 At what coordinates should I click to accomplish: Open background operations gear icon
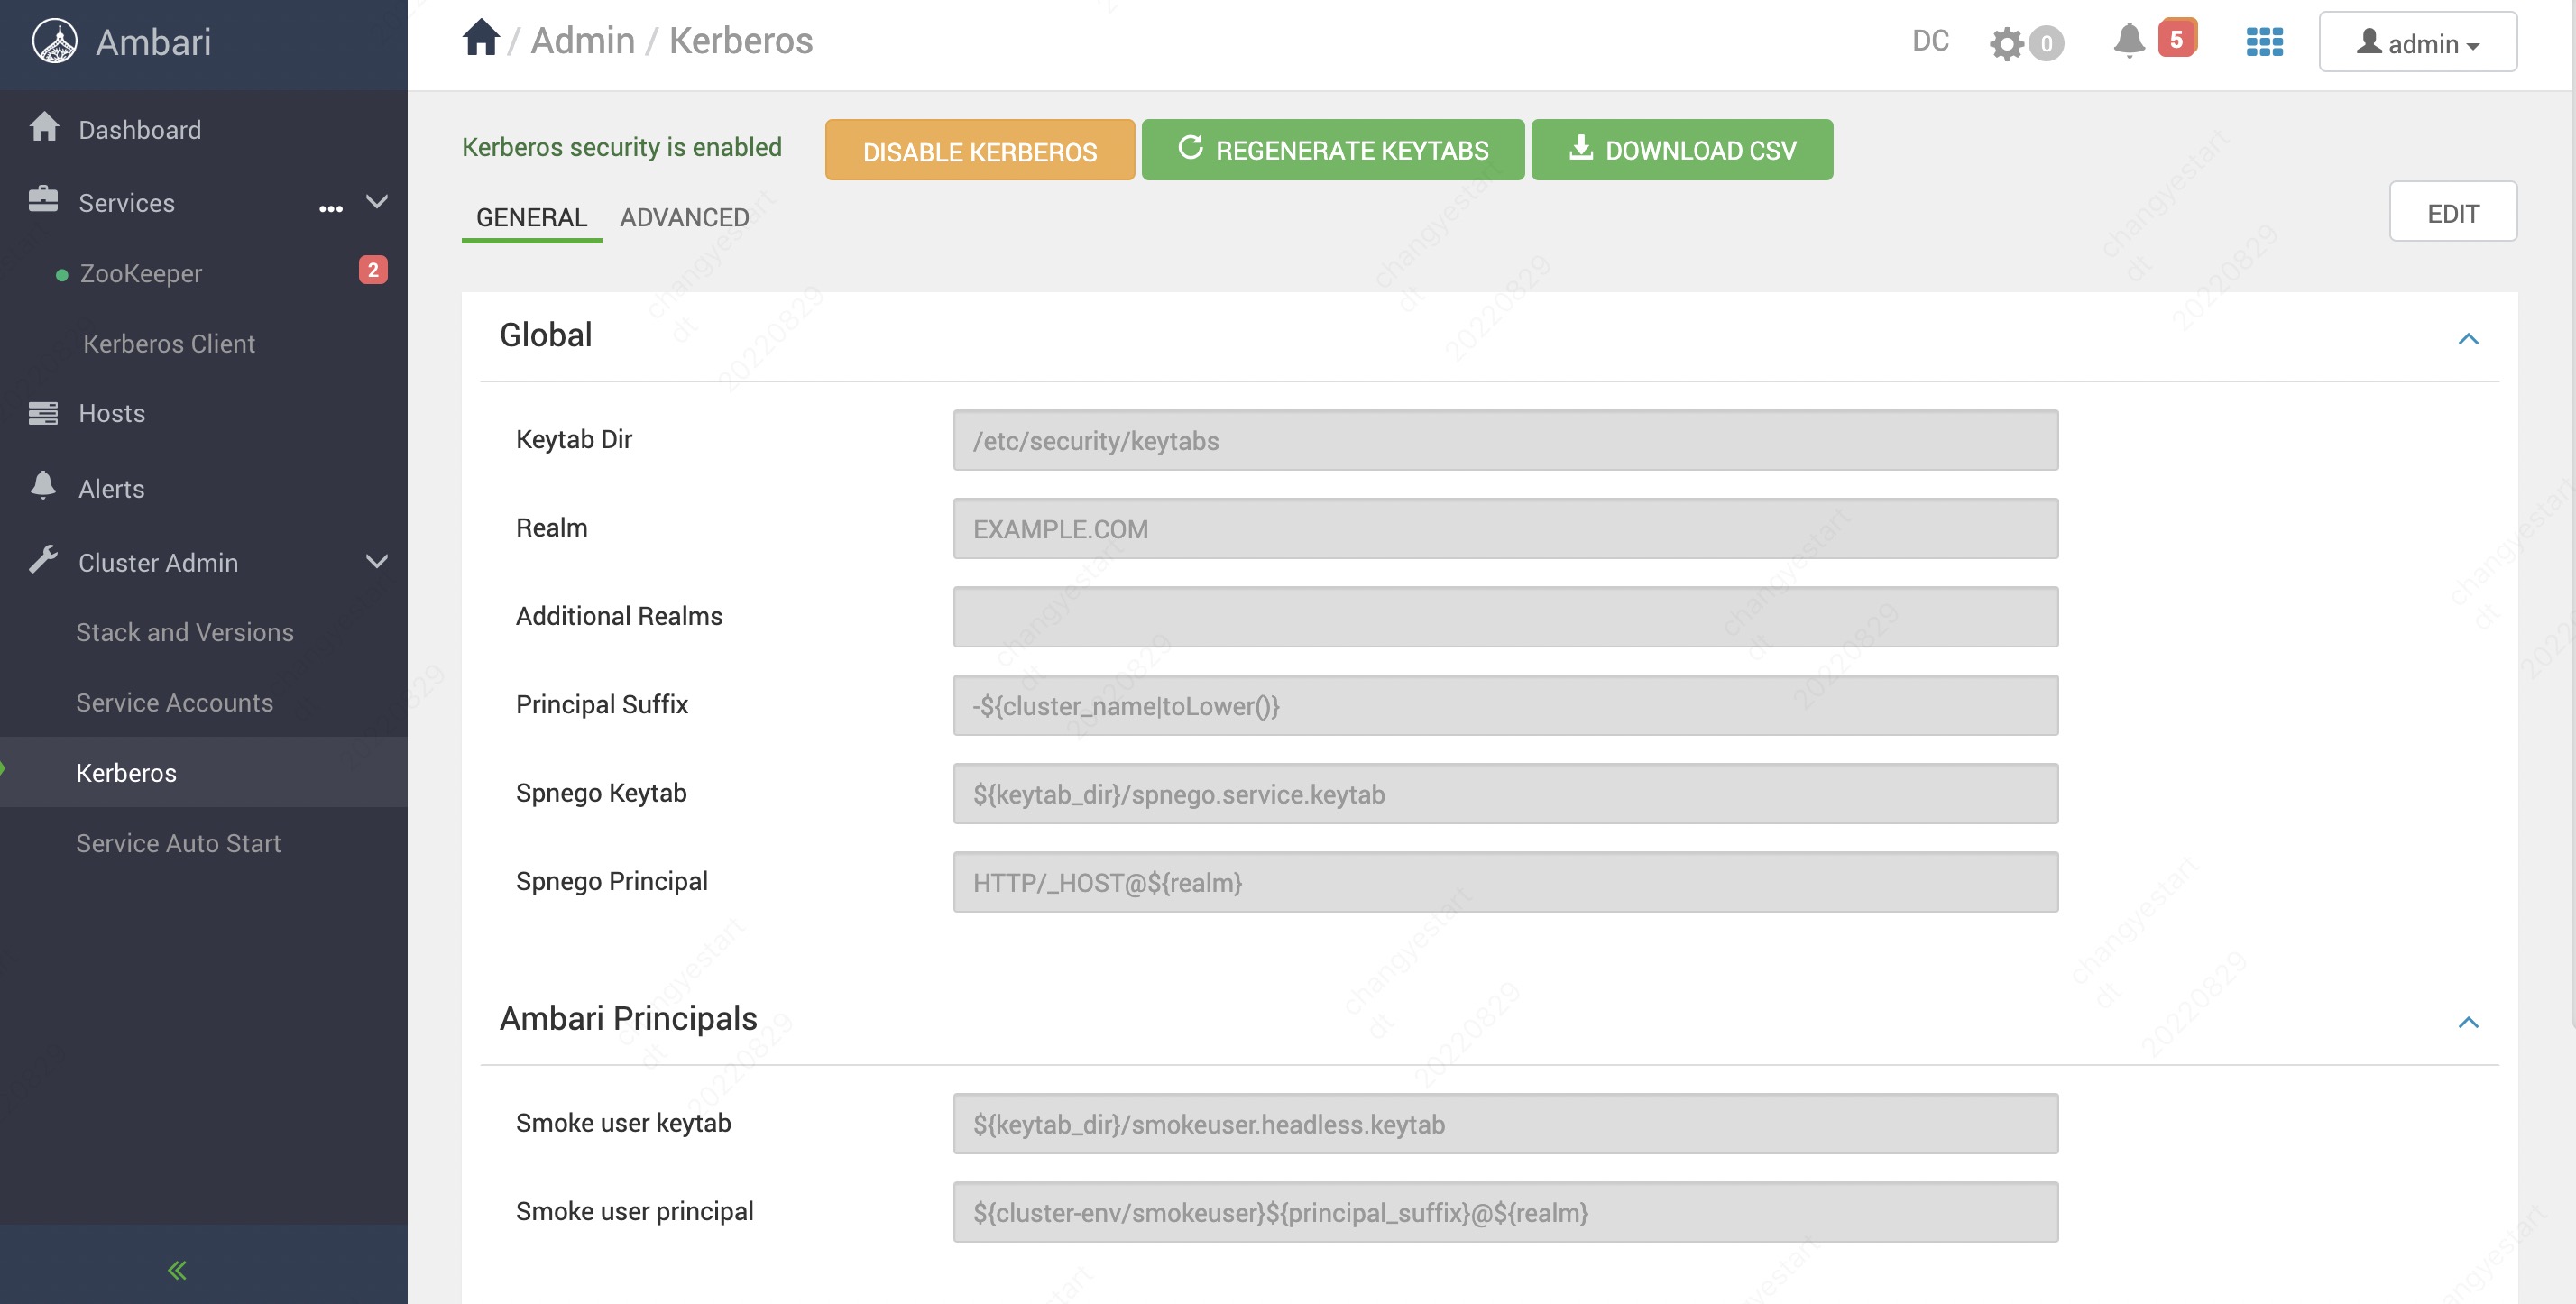tap(2006, 43)
